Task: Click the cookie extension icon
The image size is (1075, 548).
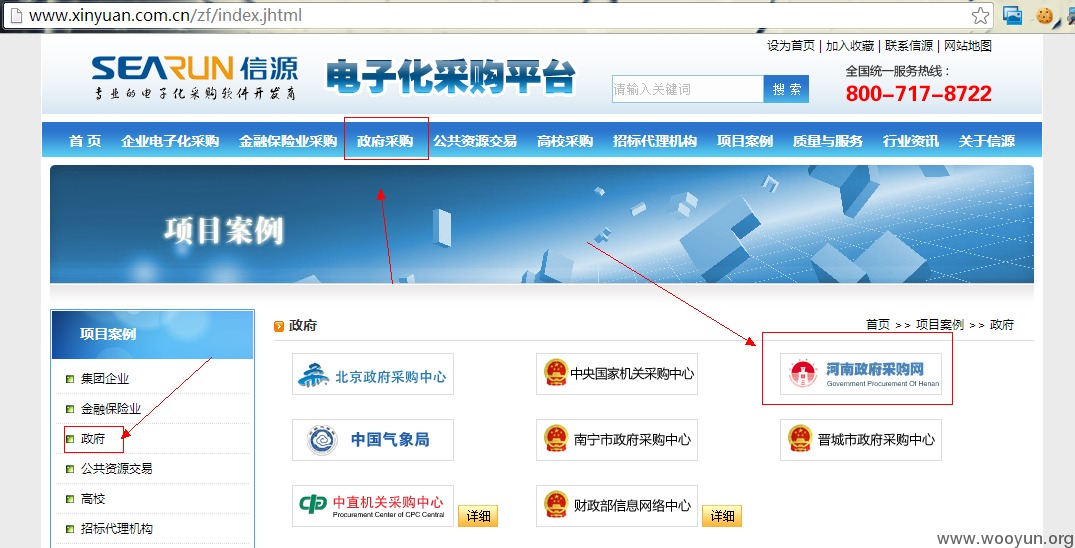Action: pyautogui.click(x=1044, y=15)
